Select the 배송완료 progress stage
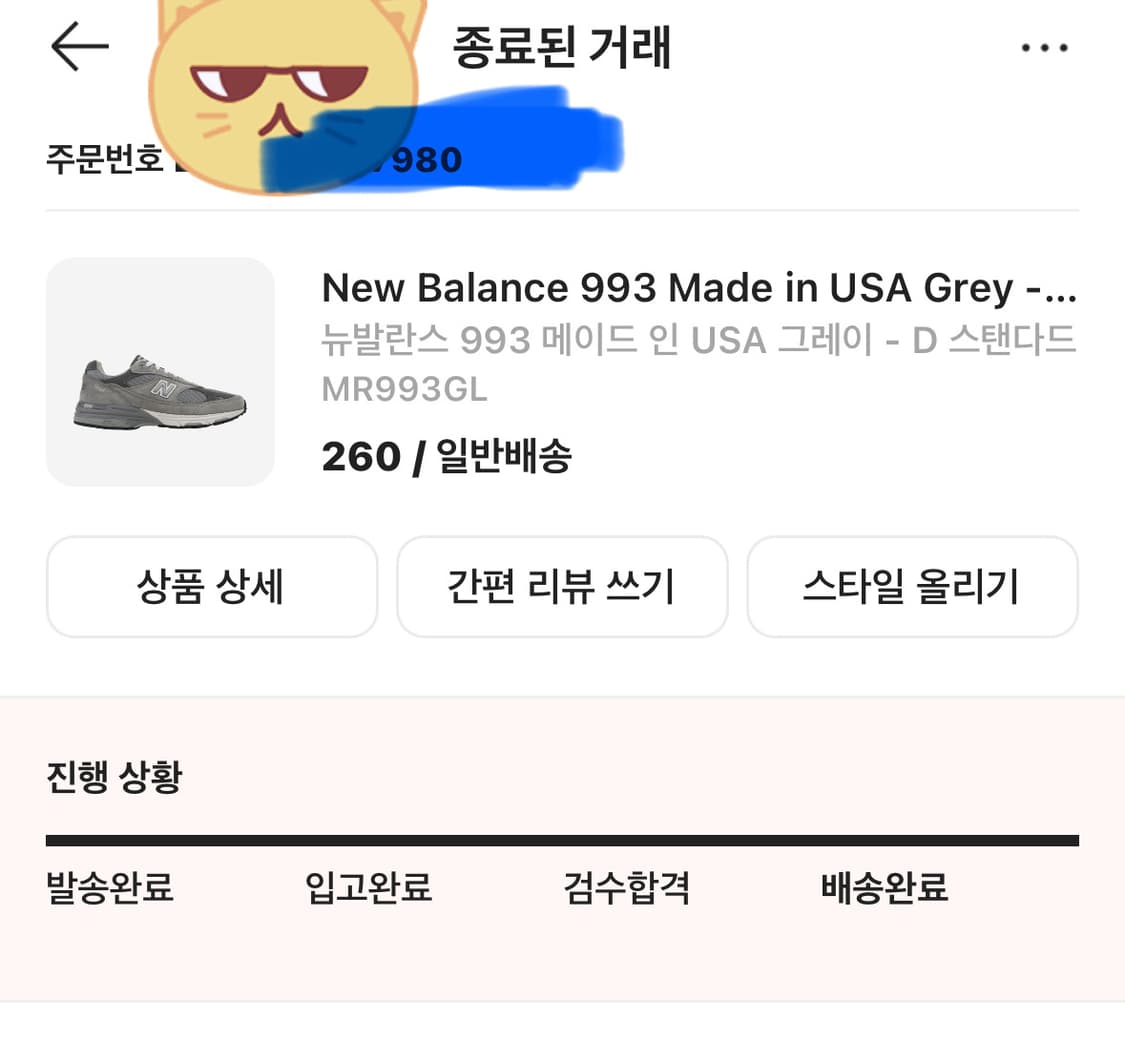The width and height of the screenshot is (1125, 1041). [882, 888]
